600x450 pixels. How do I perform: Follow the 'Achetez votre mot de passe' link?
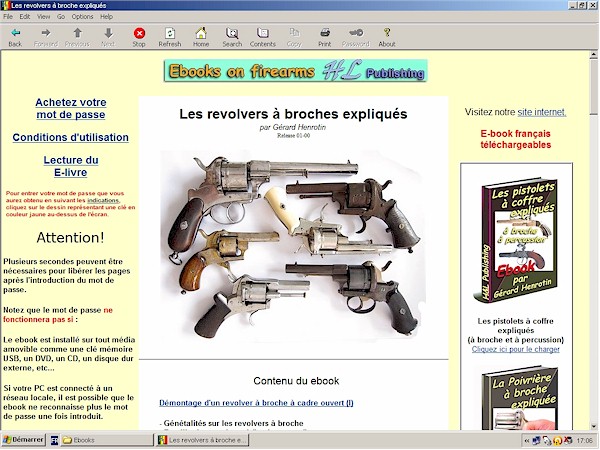(x=71, y=108)
